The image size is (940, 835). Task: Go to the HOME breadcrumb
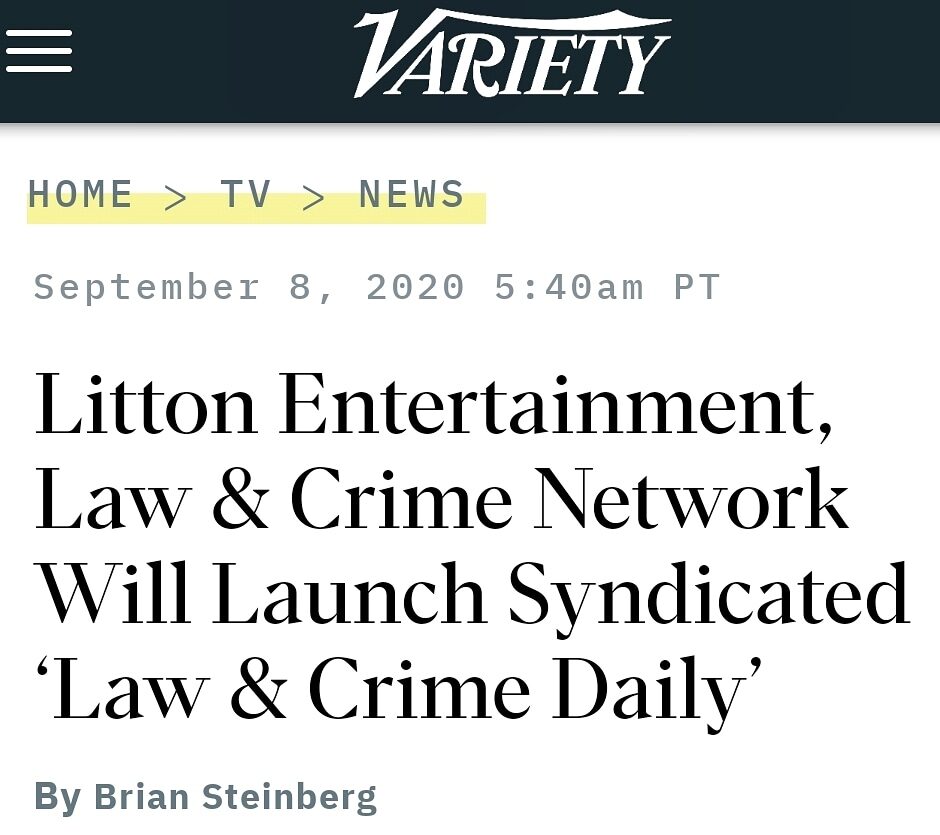(80, 194)
